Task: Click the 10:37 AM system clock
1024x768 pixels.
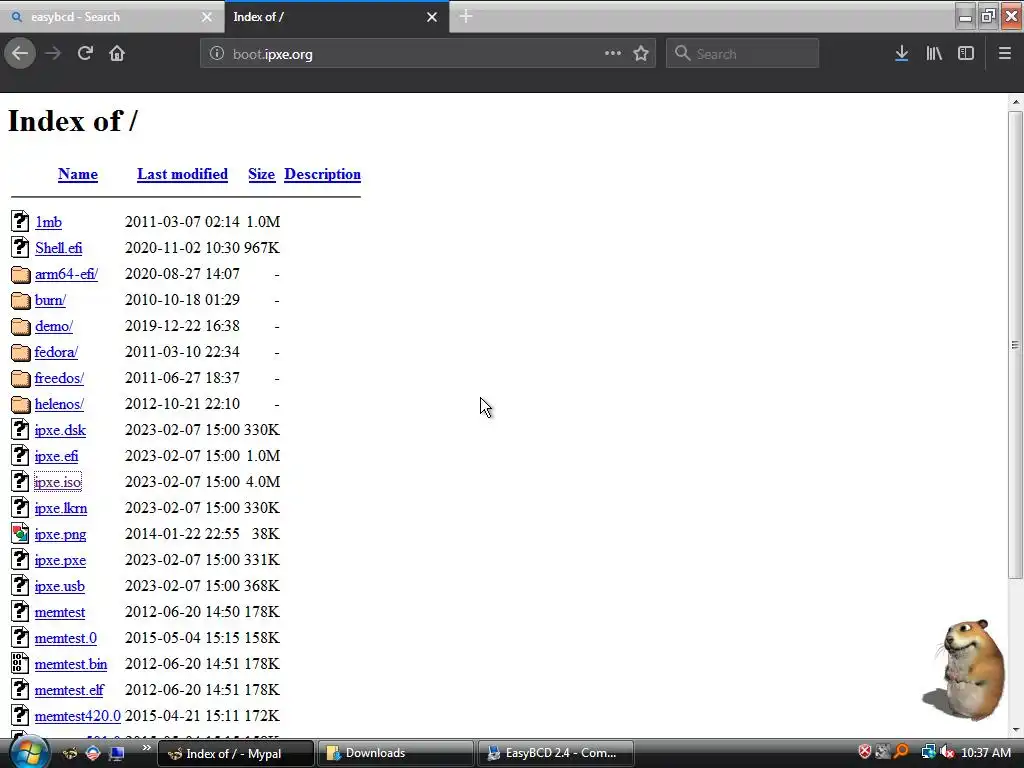Action: [986, 753]
